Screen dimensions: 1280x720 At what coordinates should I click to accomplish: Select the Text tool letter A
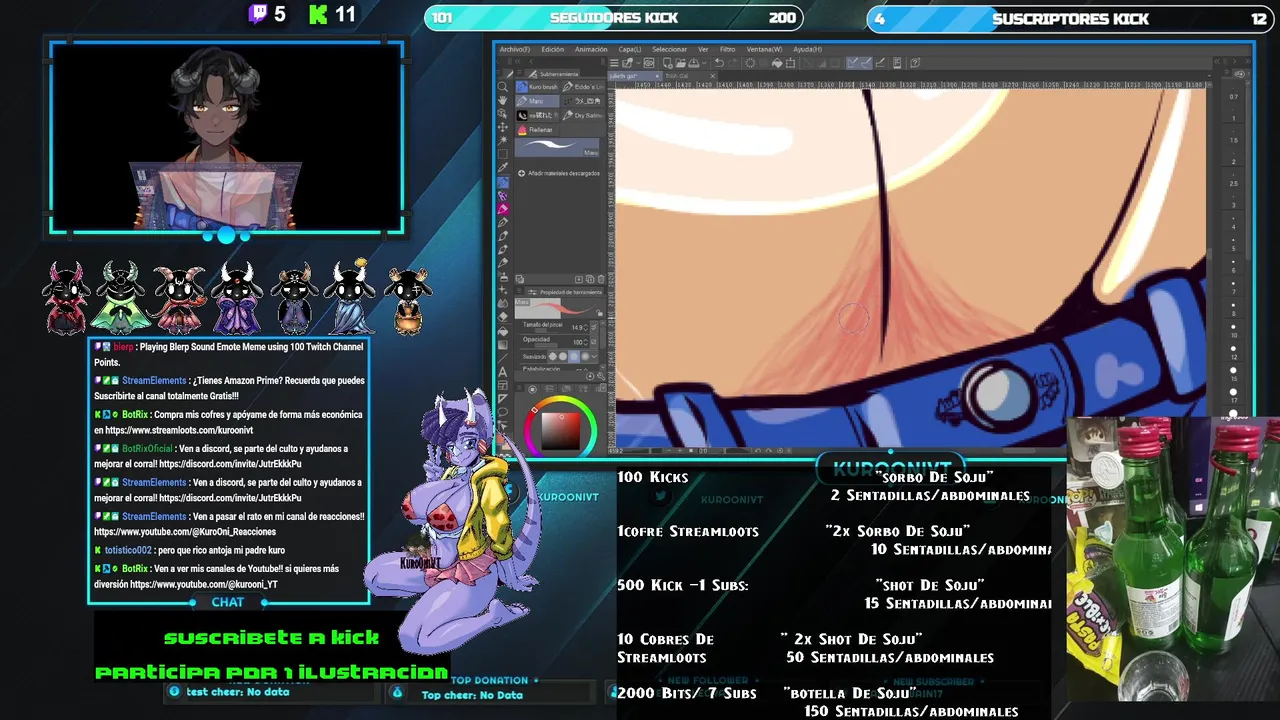coord(502,372)
